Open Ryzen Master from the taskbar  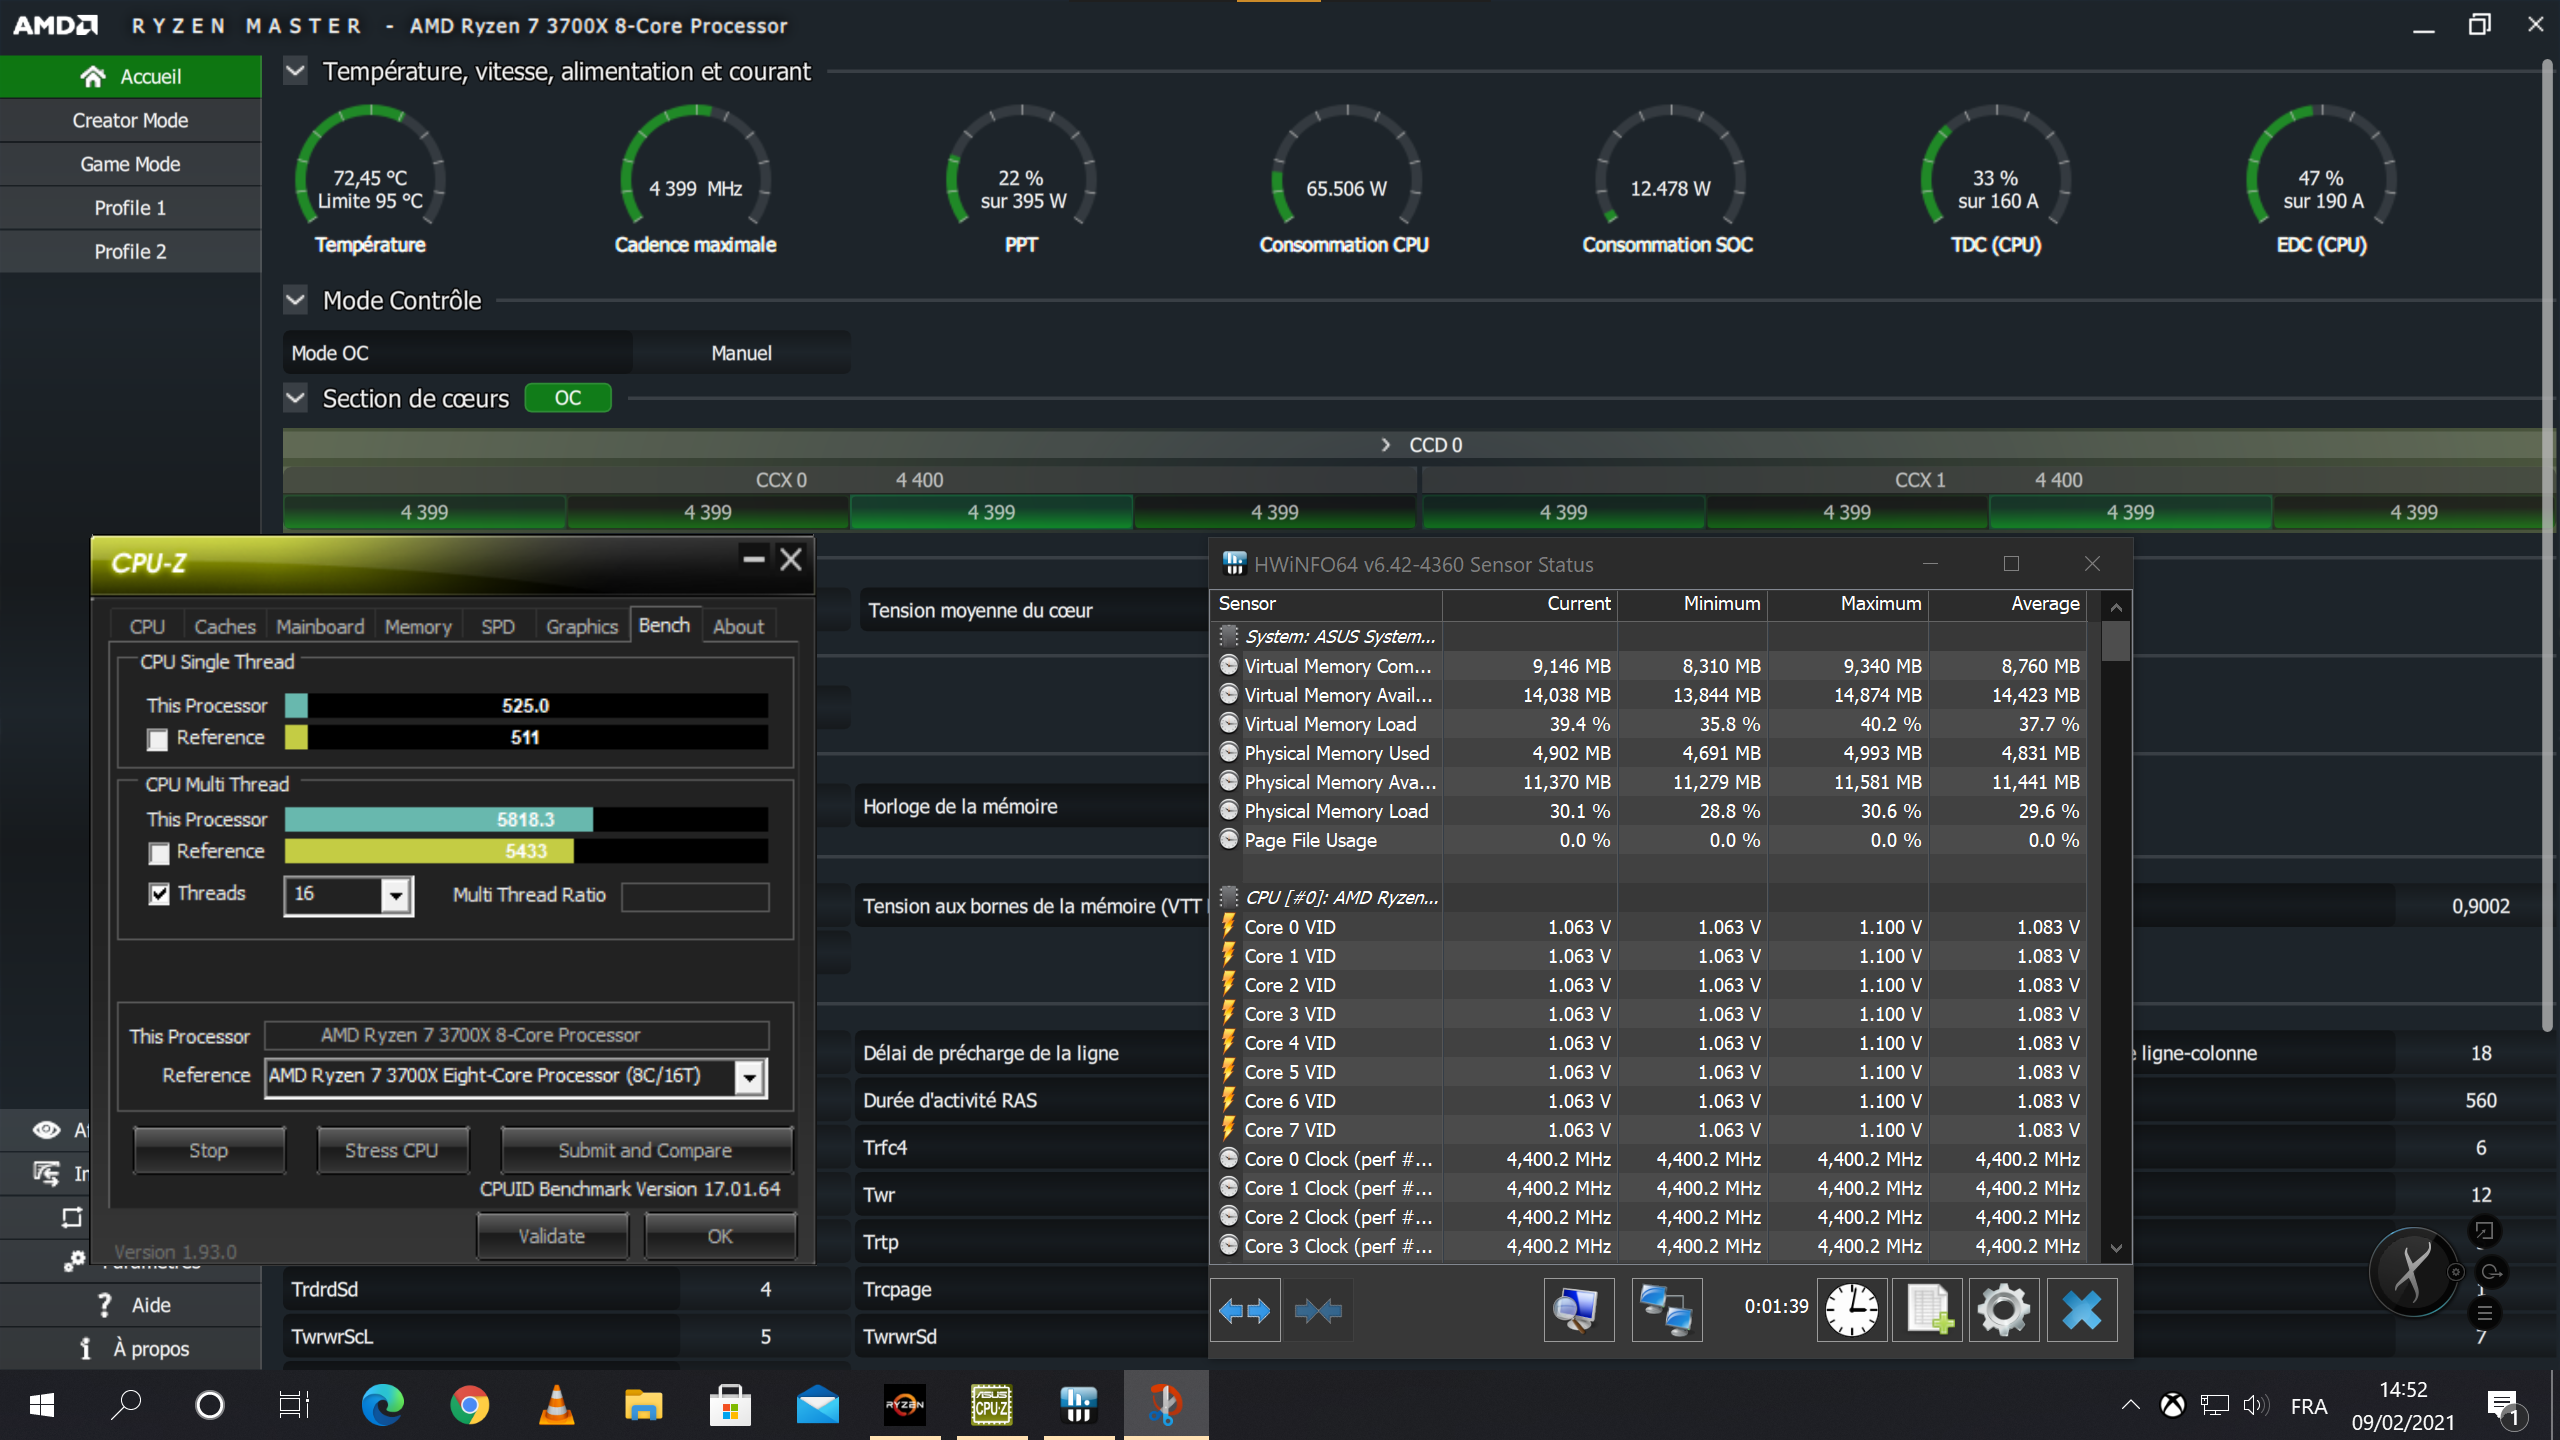tap(904, 1405)
